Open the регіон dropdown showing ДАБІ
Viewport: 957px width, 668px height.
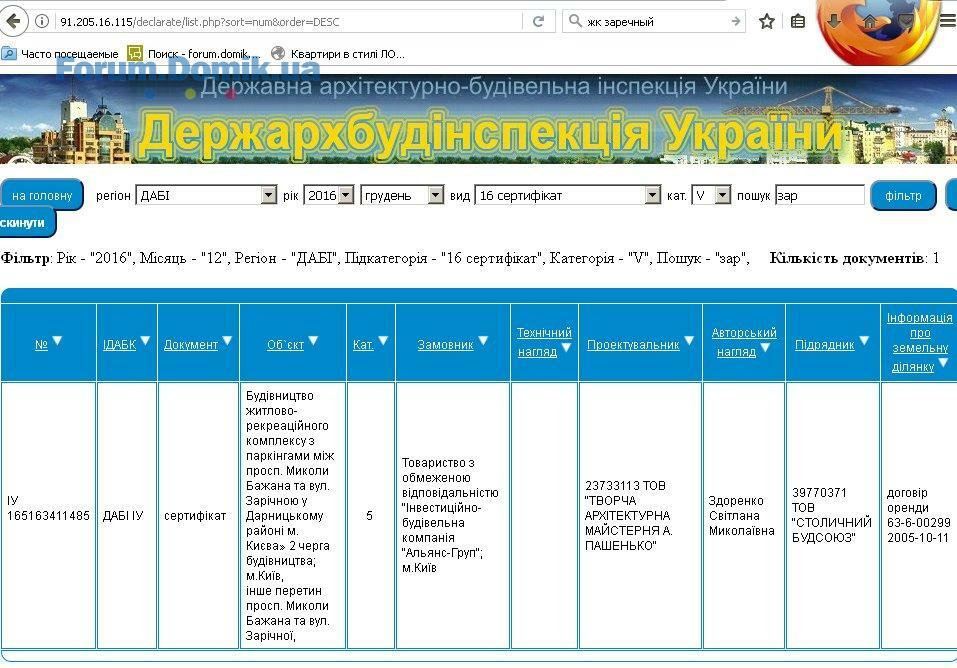[x=206, y=195]
